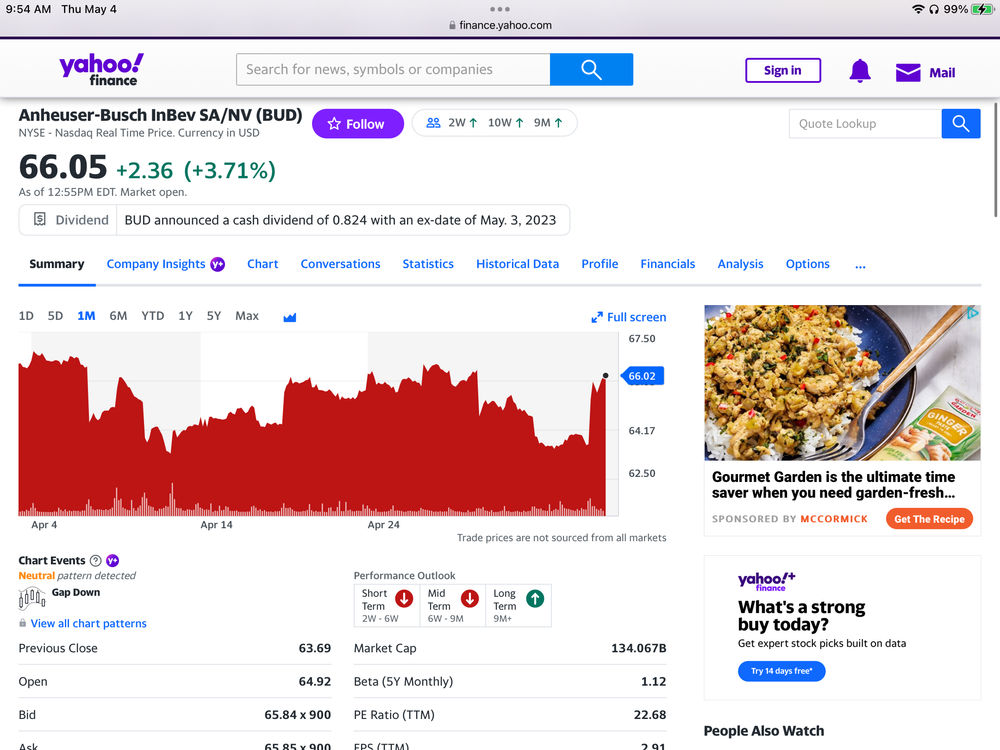Expand the hidden navigation tabs ellipsis
1000x750 pixels.
(x=860, y=264)
